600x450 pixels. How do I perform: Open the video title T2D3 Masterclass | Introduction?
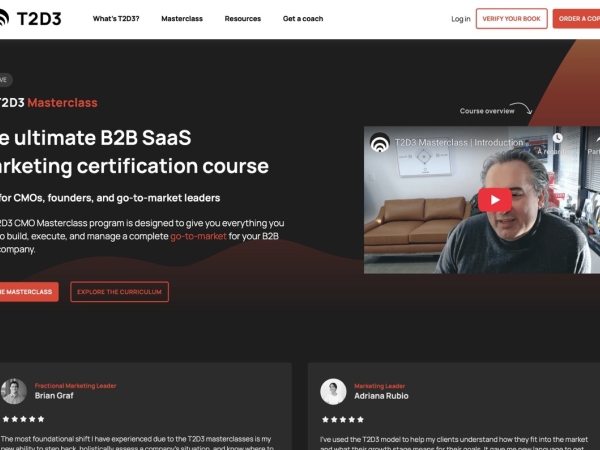pyautogui.click(x=459, y=143)
